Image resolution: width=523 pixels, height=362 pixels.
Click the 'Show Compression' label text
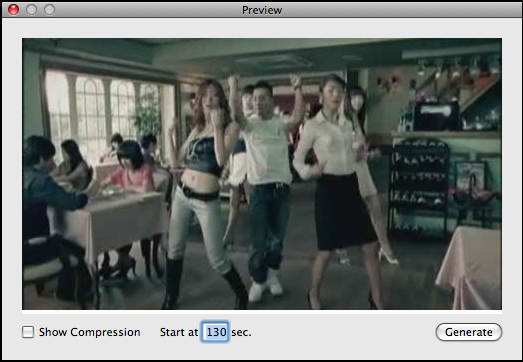click(x=89, y=332)
